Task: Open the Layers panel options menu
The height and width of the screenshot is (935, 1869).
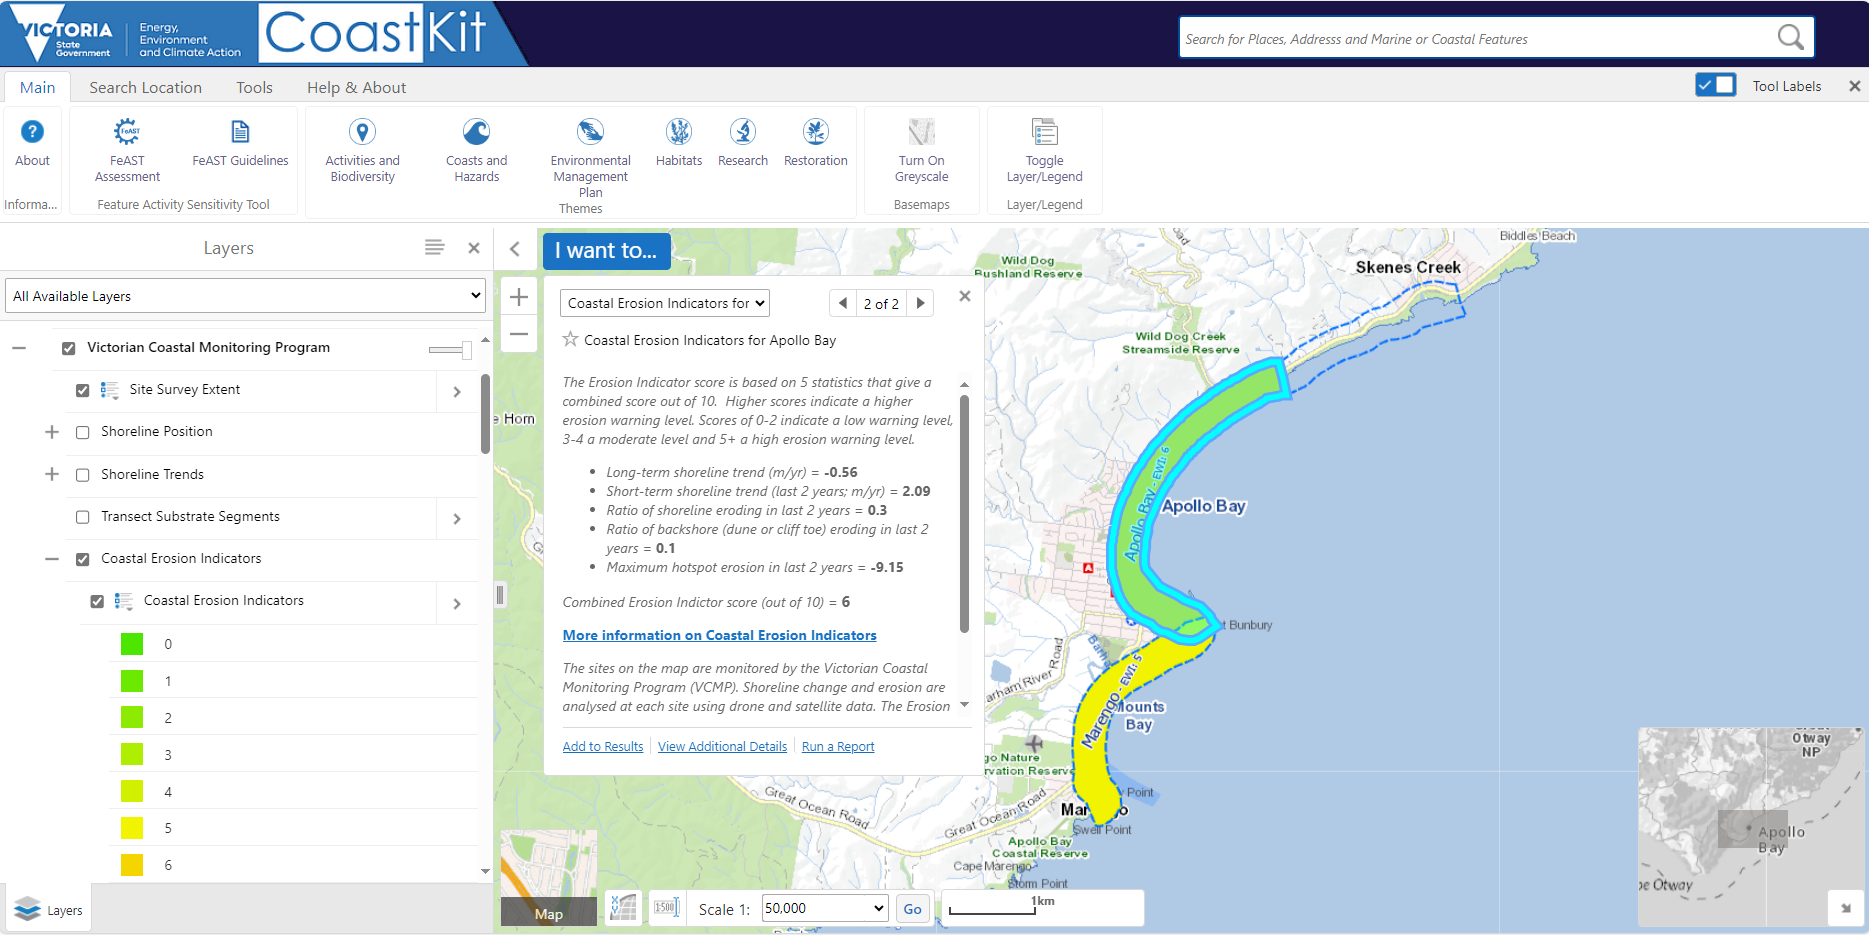Action: (434, 247)
